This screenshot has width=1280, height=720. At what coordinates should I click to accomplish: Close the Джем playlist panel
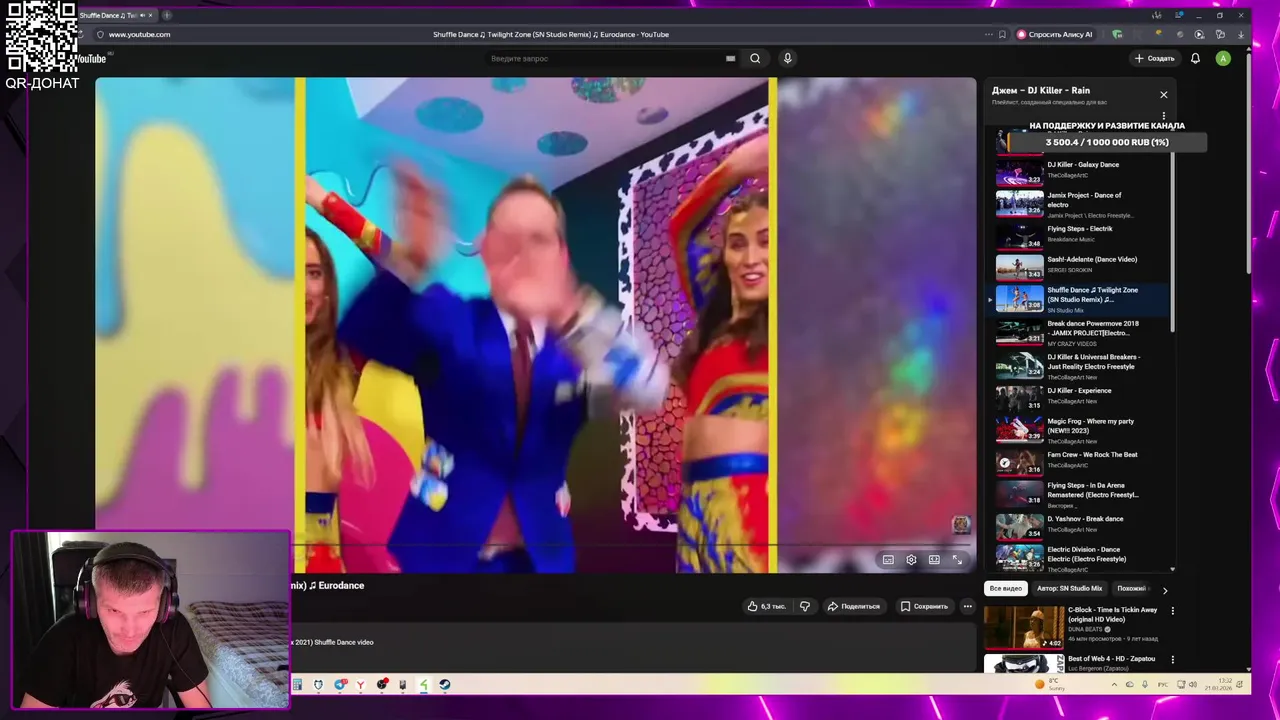point(1163,95)
